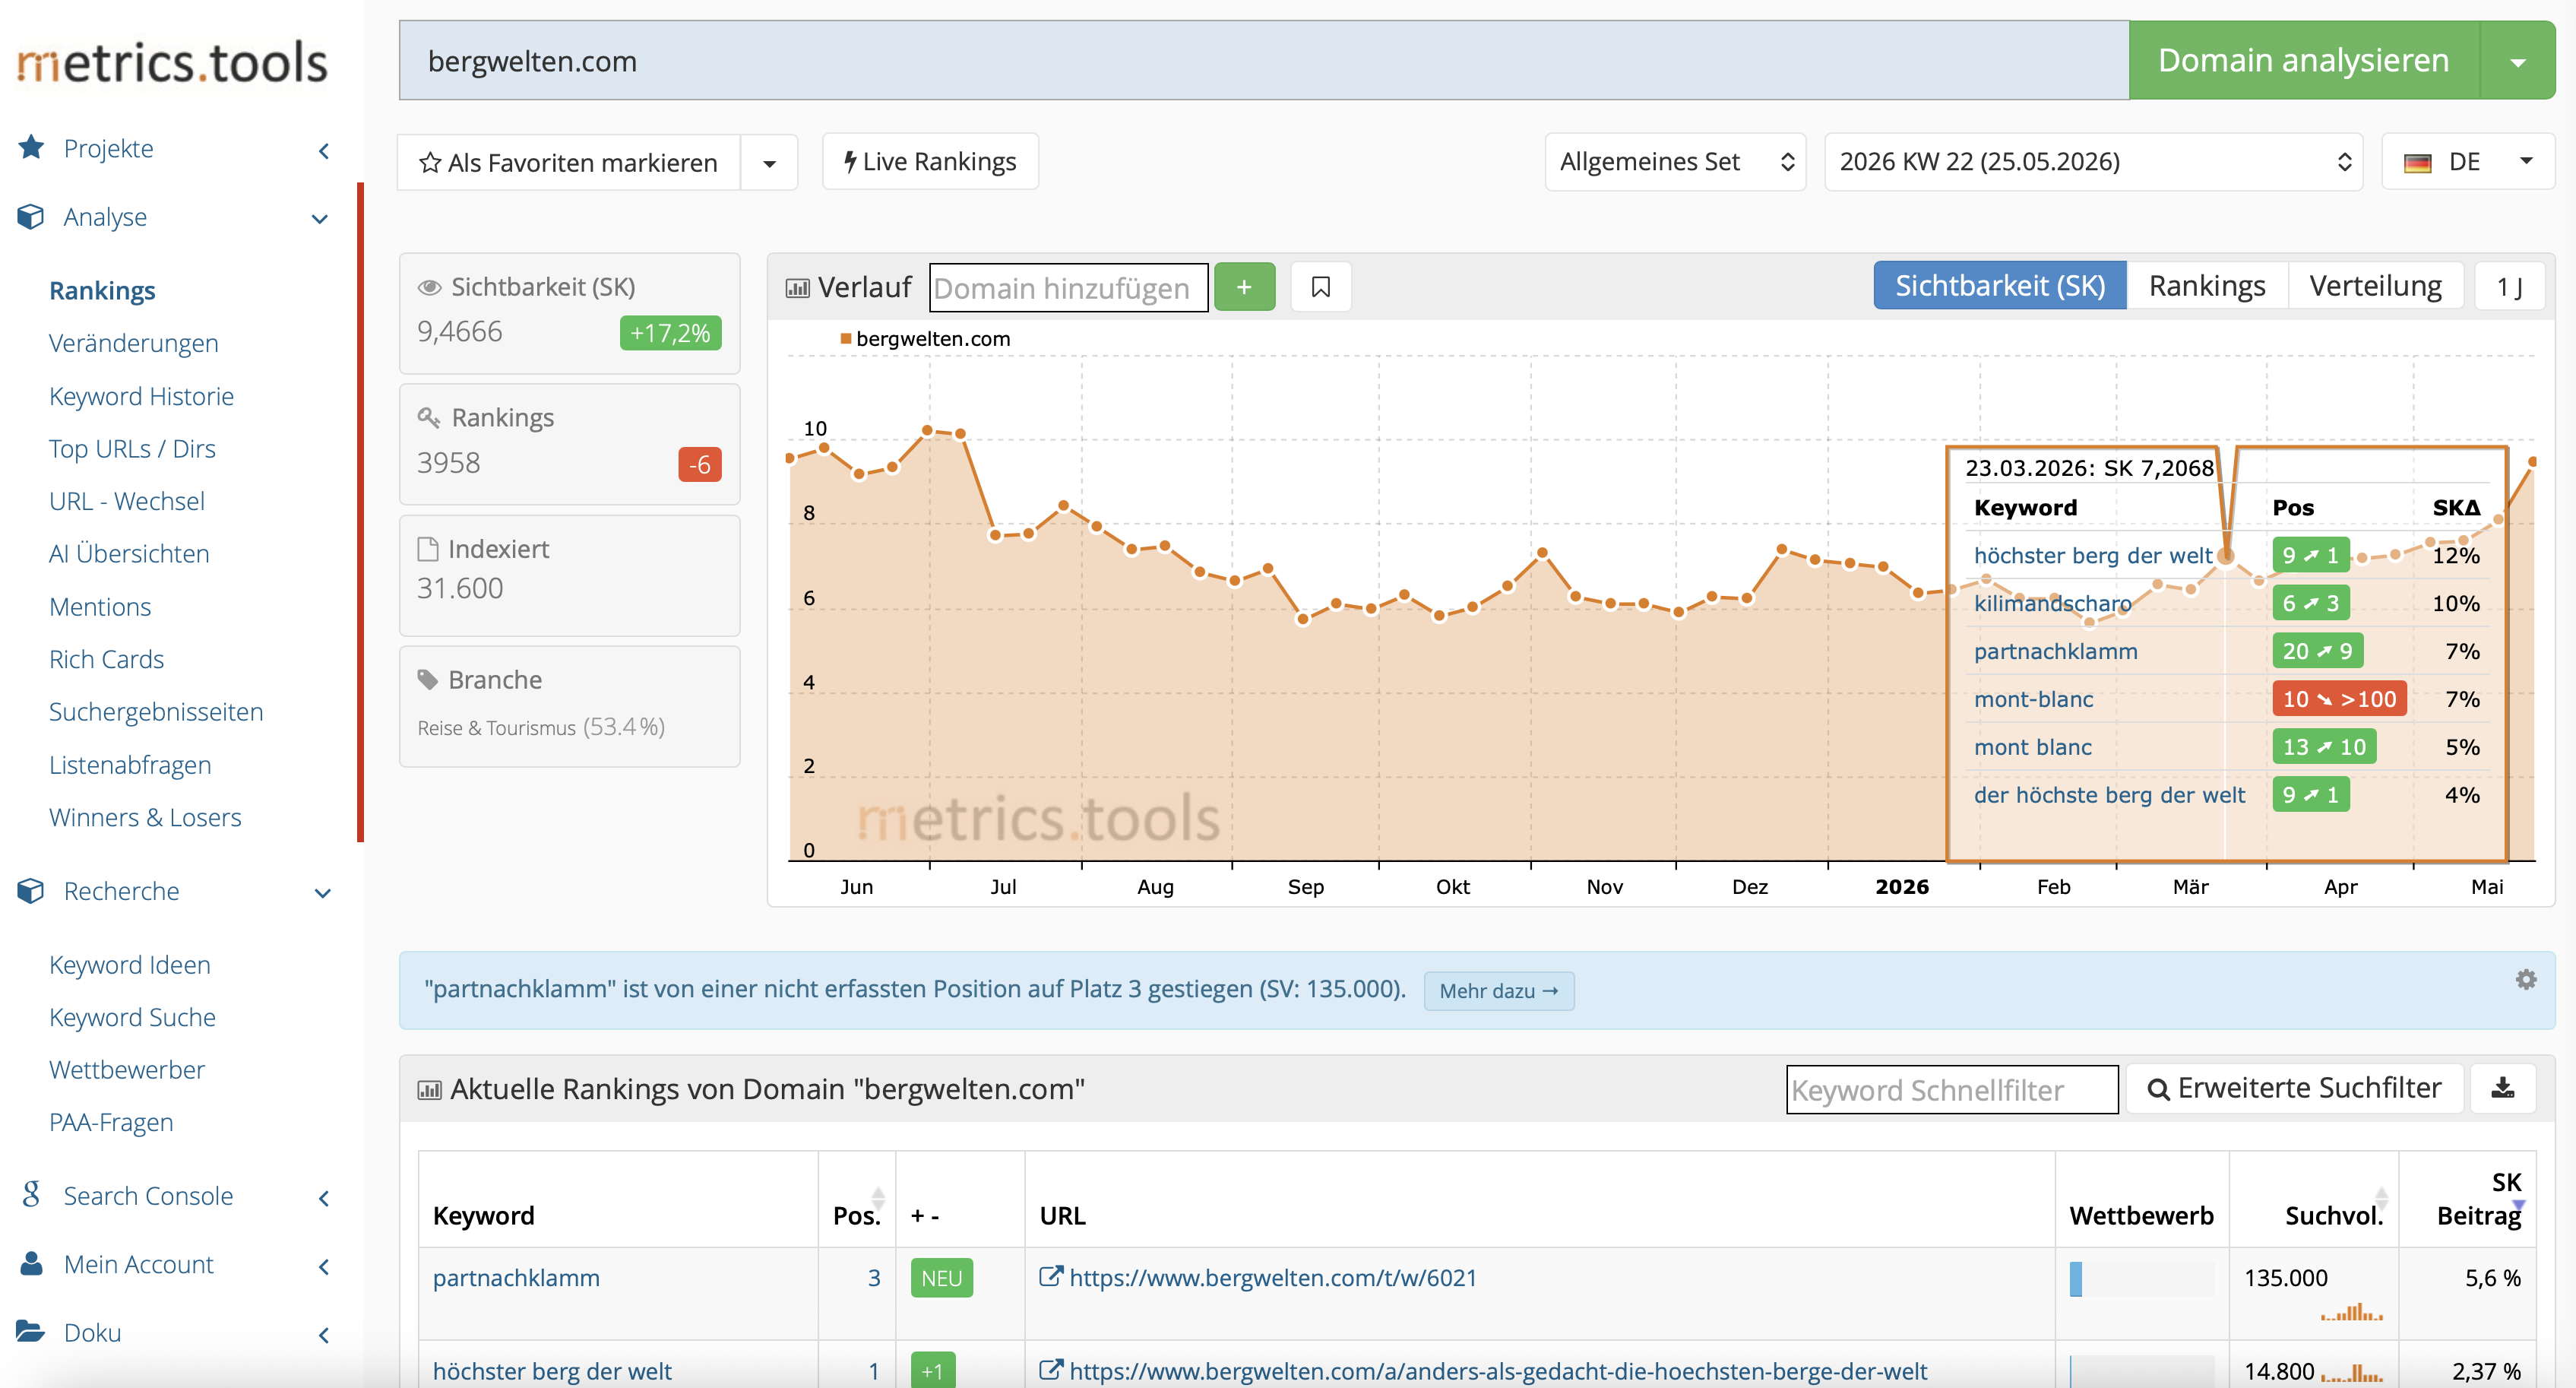Open the calendar week 2026 KW 22 selector
The width and height of the screenshot is (2576, 1388).
2093,162
